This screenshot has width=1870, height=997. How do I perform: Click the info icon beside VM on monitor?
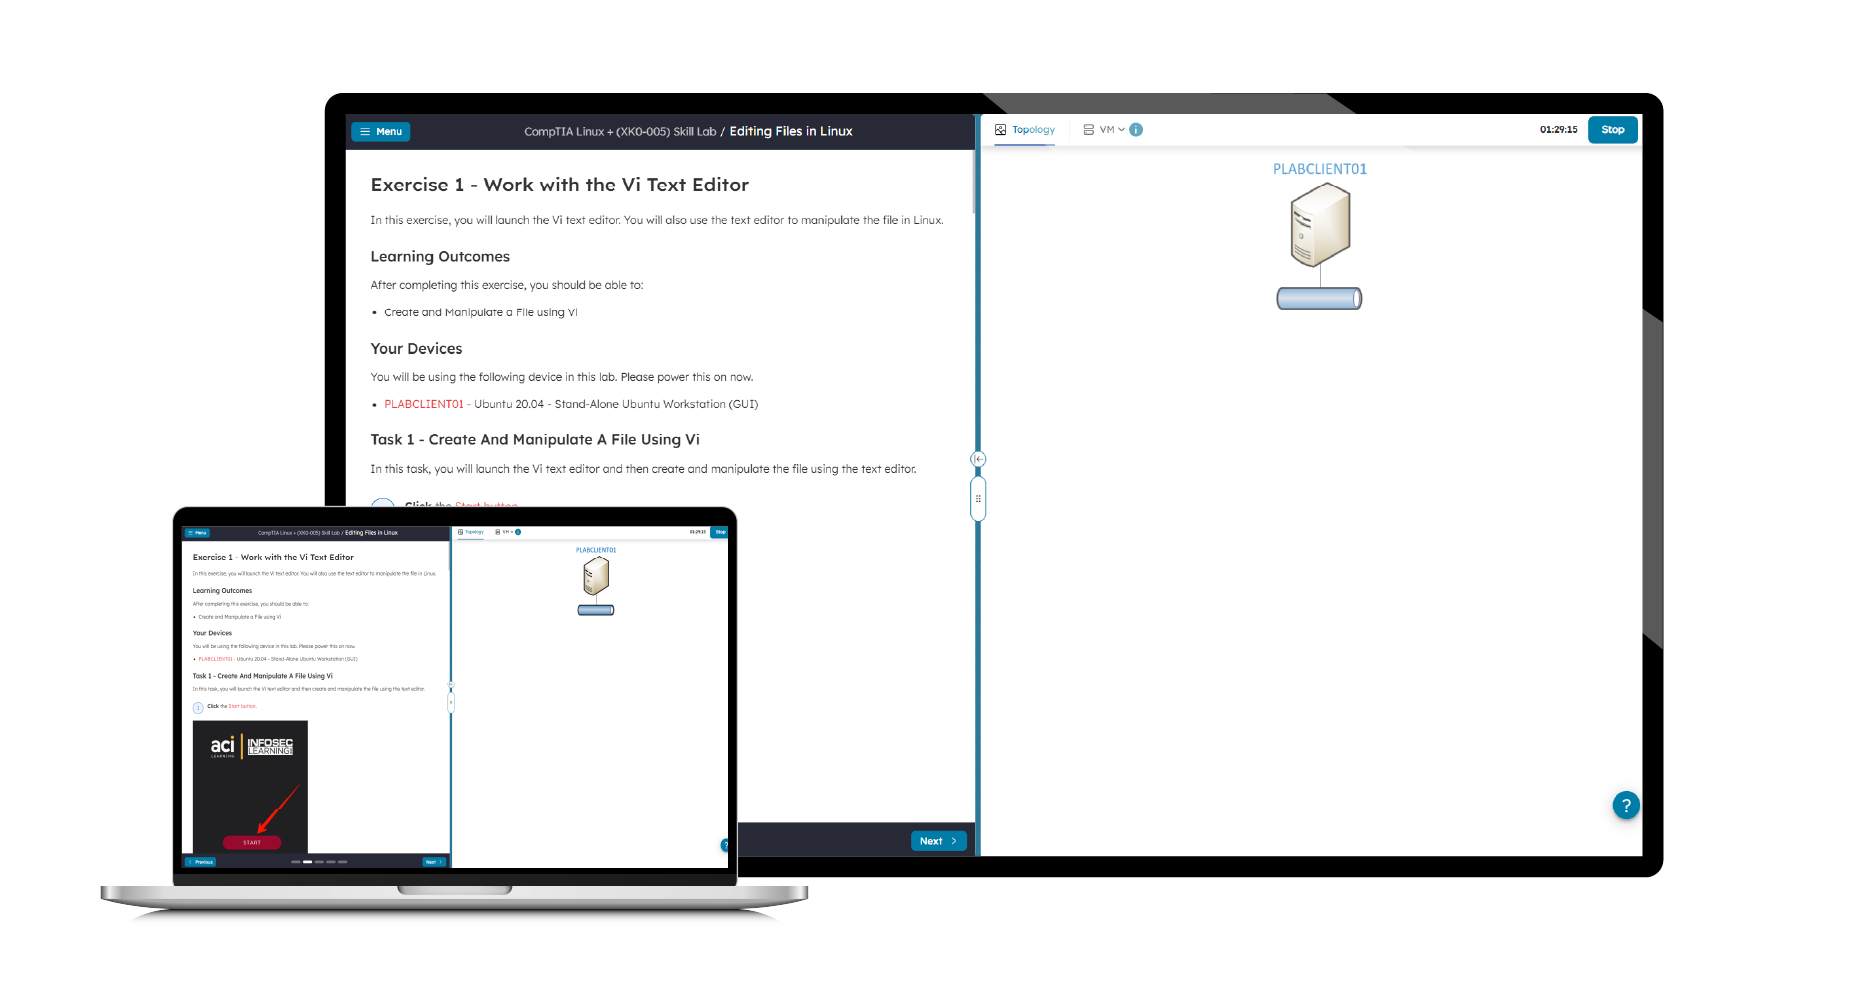point(1136,130)
